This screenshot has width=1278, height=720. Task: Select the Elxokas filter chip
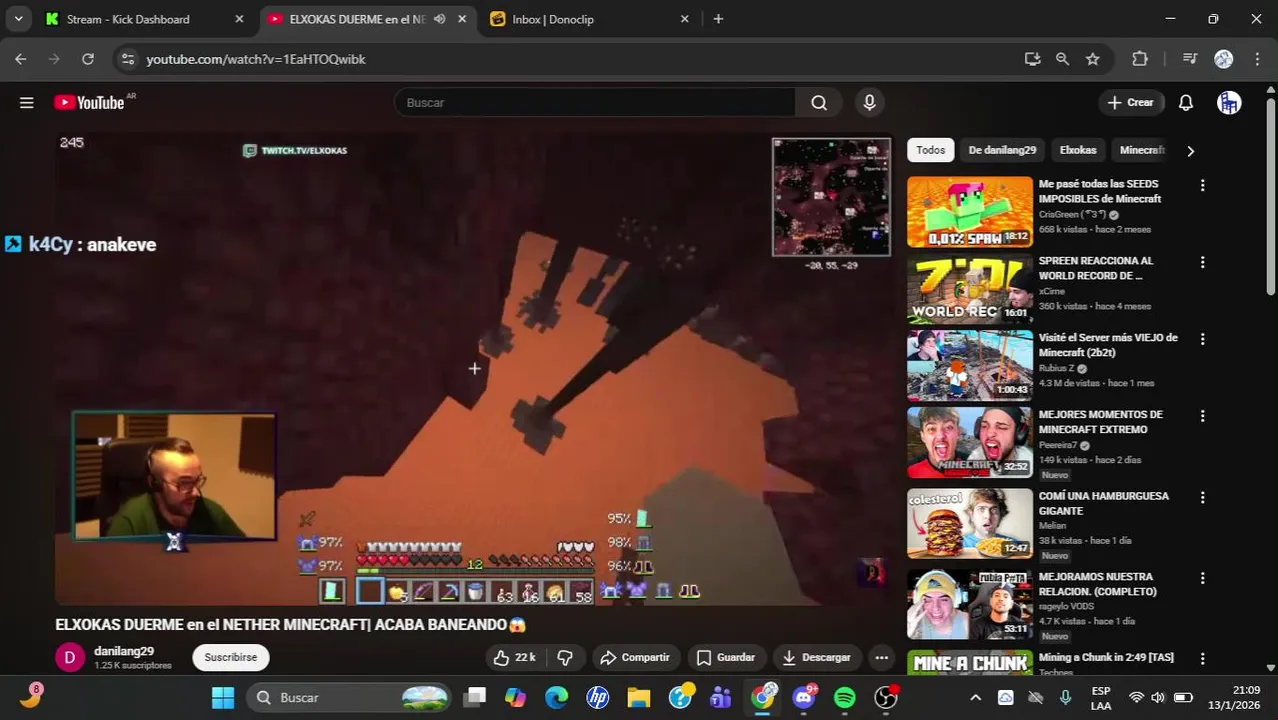(x=1078, y=150)
